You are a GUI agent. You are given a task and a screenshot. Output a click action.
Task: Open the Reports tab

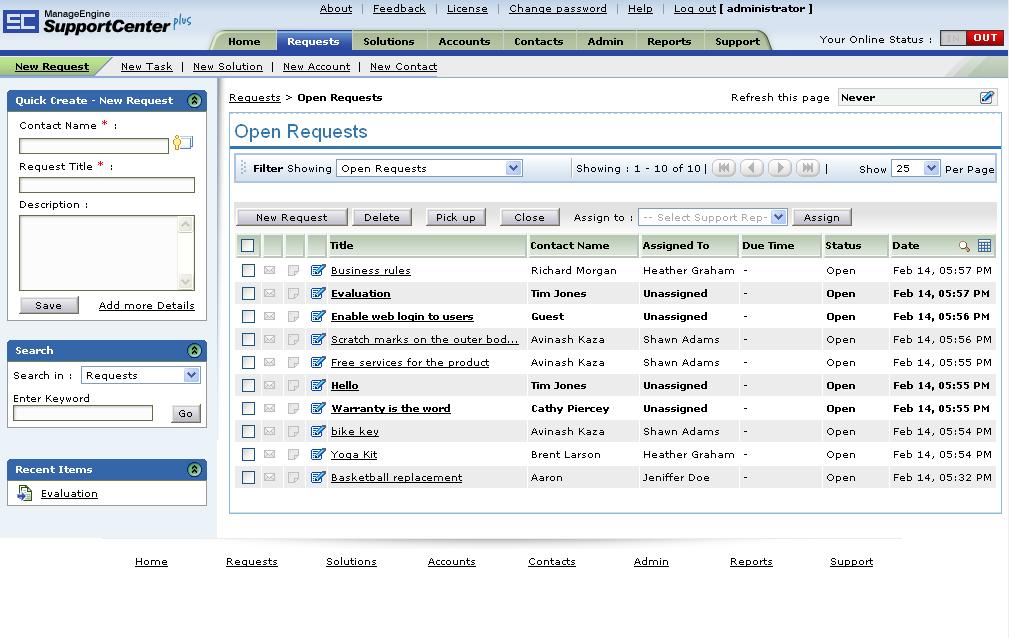point(669,41)
